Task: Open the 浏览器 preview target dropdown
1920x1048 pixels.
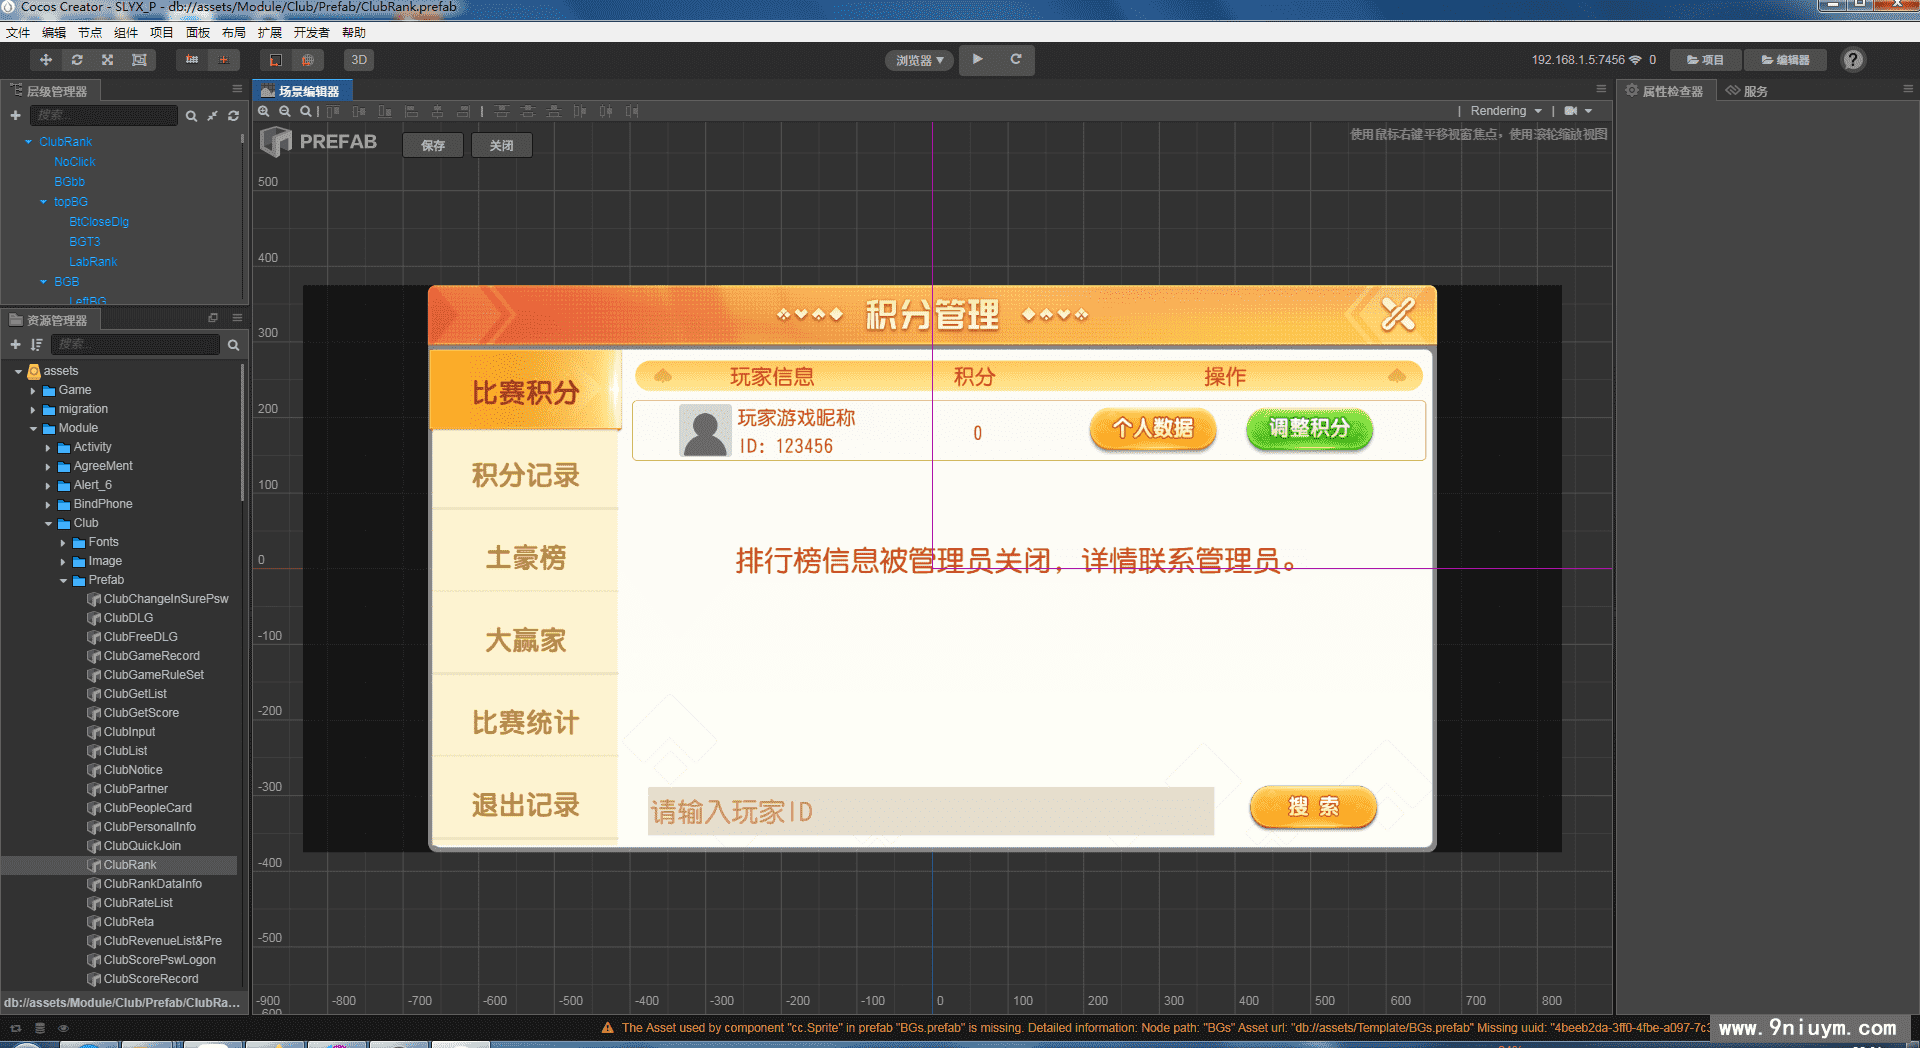Action: pos(917,60)
